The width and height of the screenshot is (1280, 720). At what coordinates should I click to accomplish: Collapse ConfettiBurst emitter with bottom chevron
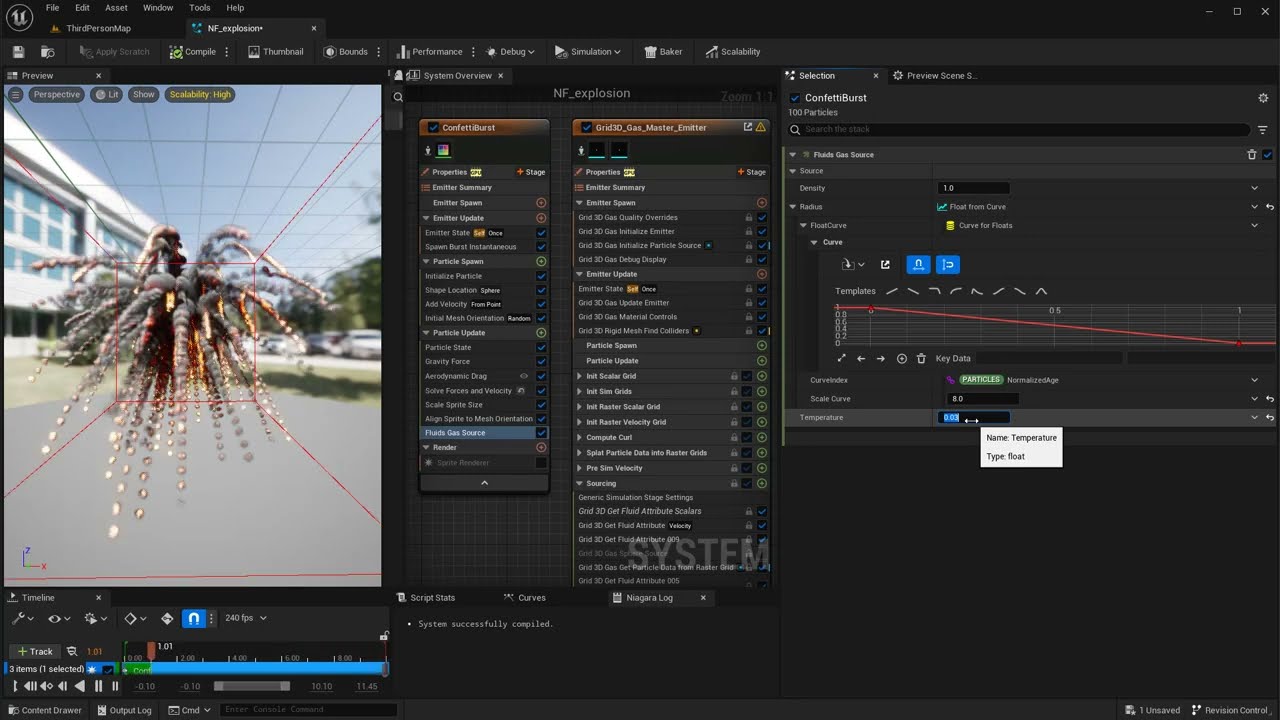[x=485, y=483]
